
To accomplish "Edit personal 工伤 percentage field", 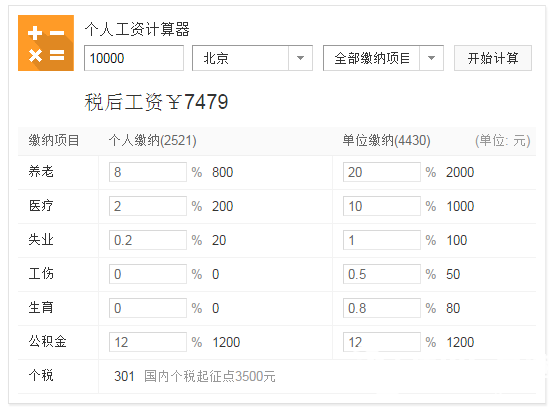I will tap(148, 274).
